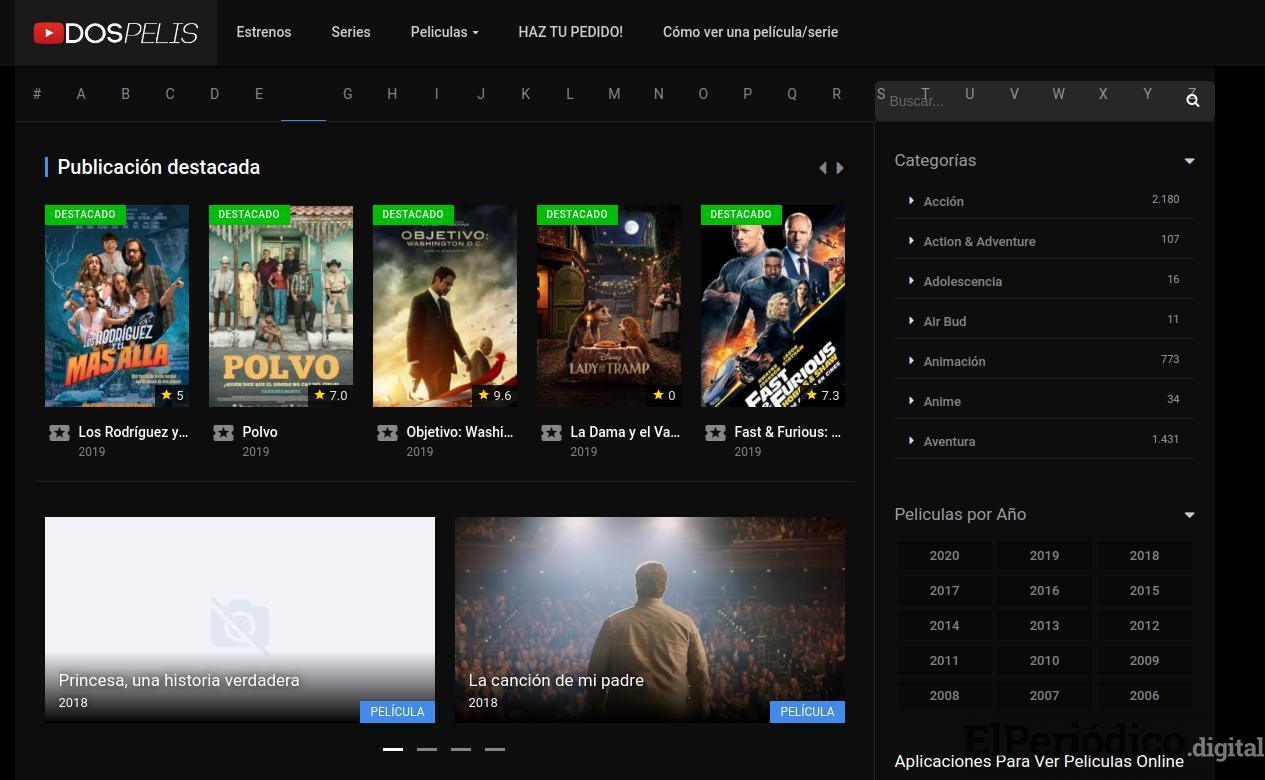Open Cómo ver una película/serie

750,32
